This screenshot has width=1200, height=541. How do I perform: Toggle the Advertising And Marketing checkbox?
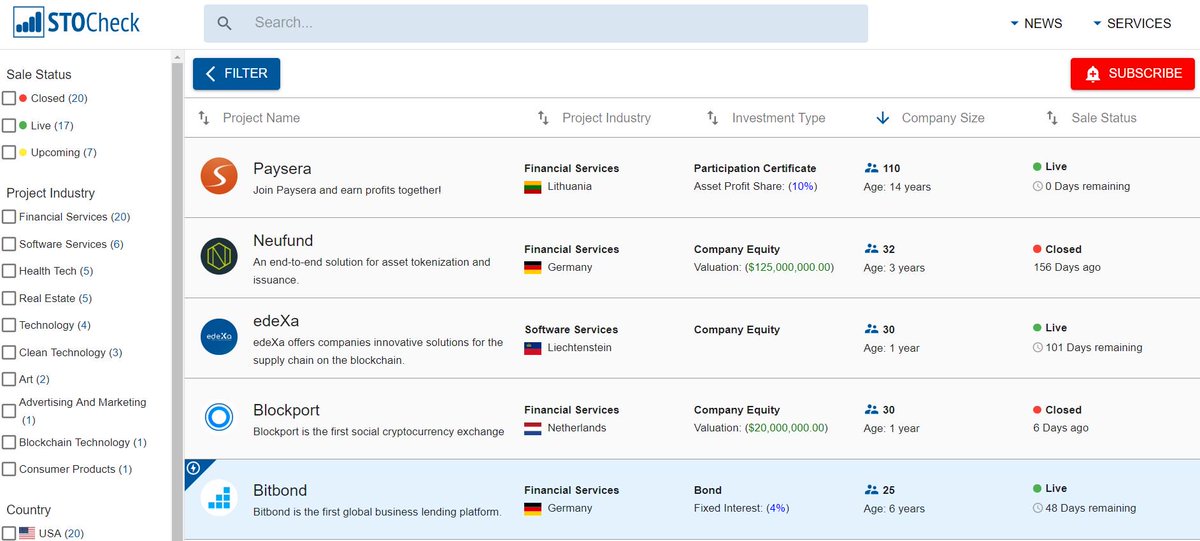point(9,411)
